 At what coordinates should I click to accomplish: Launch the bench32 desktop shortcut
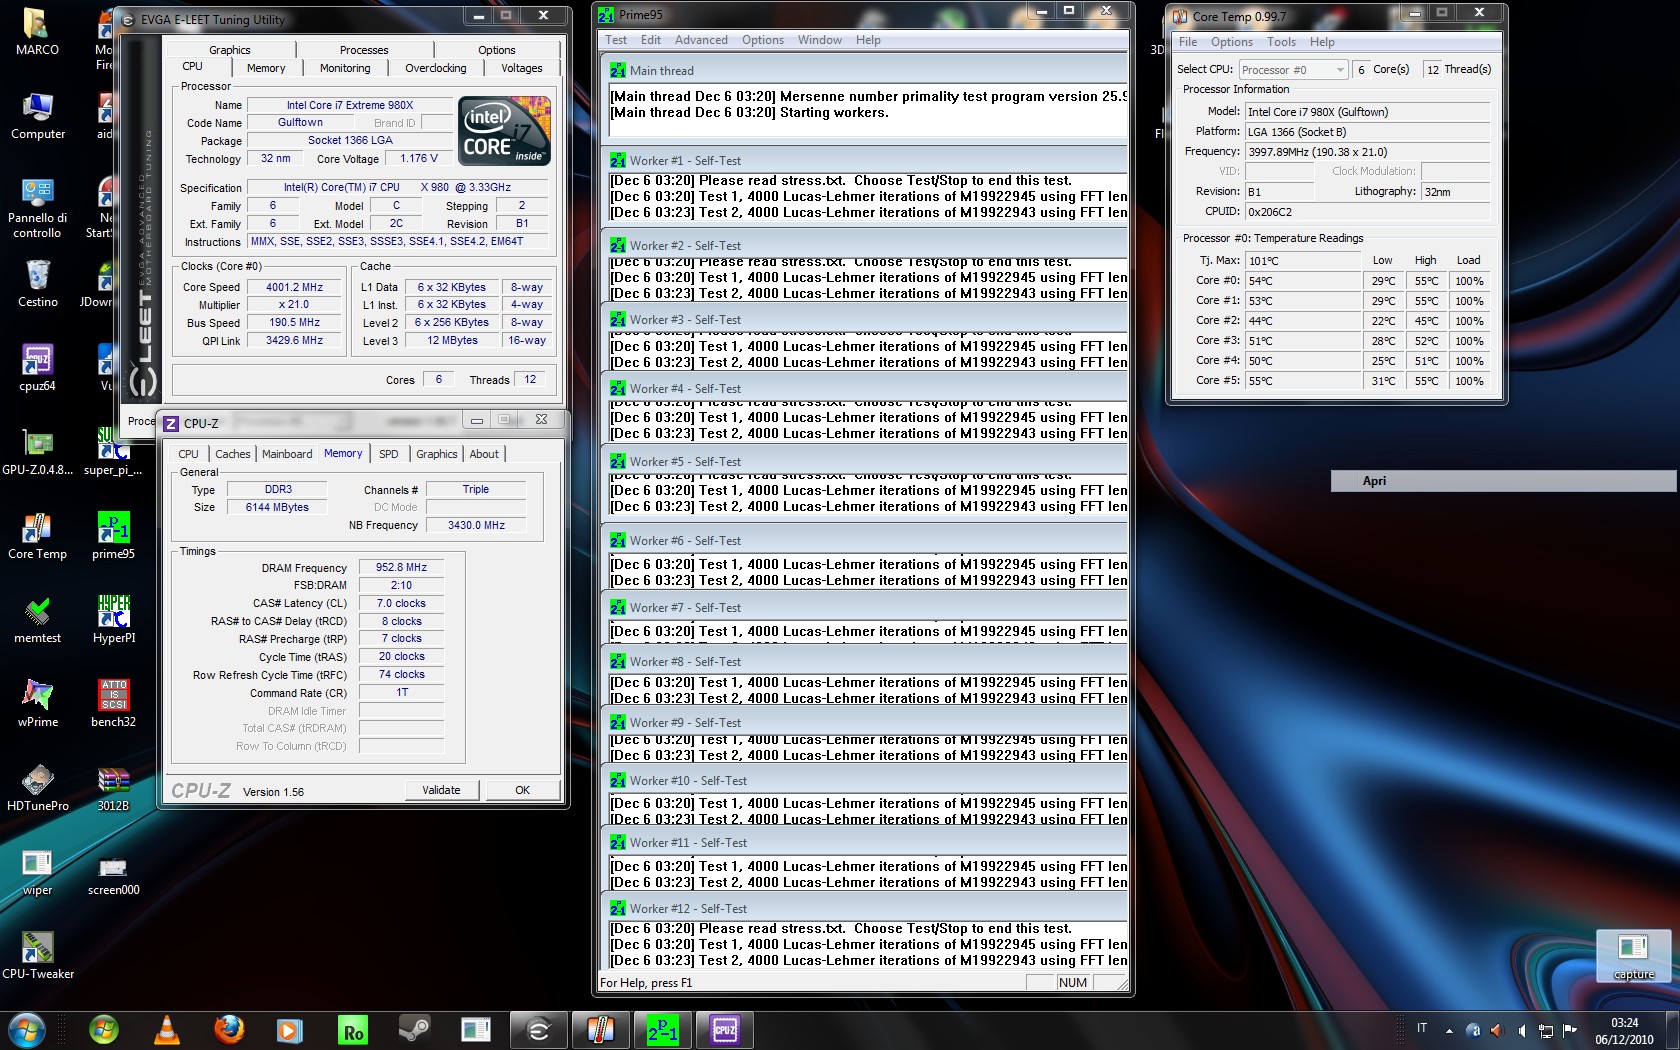[x=113, y=703]
